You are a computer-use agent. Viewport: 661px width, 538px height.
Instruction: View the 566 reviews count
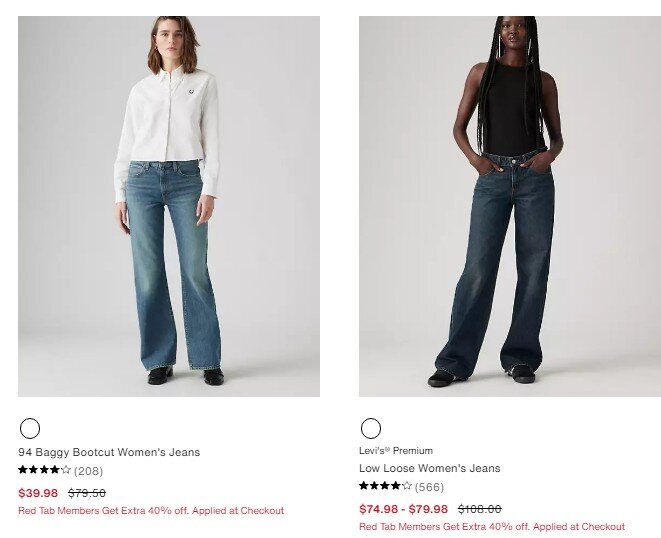[x=429, y=487]
